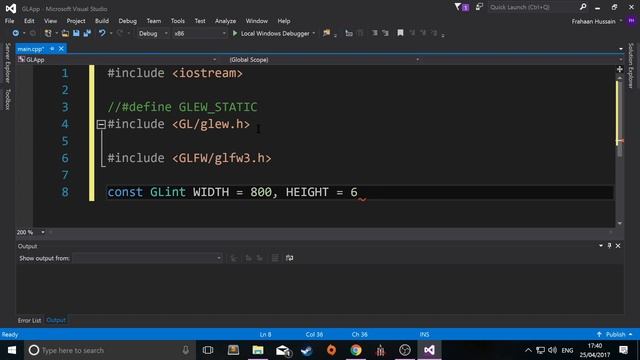640x360 pixels.
Task: Click the New Project toolbar icon
Action: 48,33
